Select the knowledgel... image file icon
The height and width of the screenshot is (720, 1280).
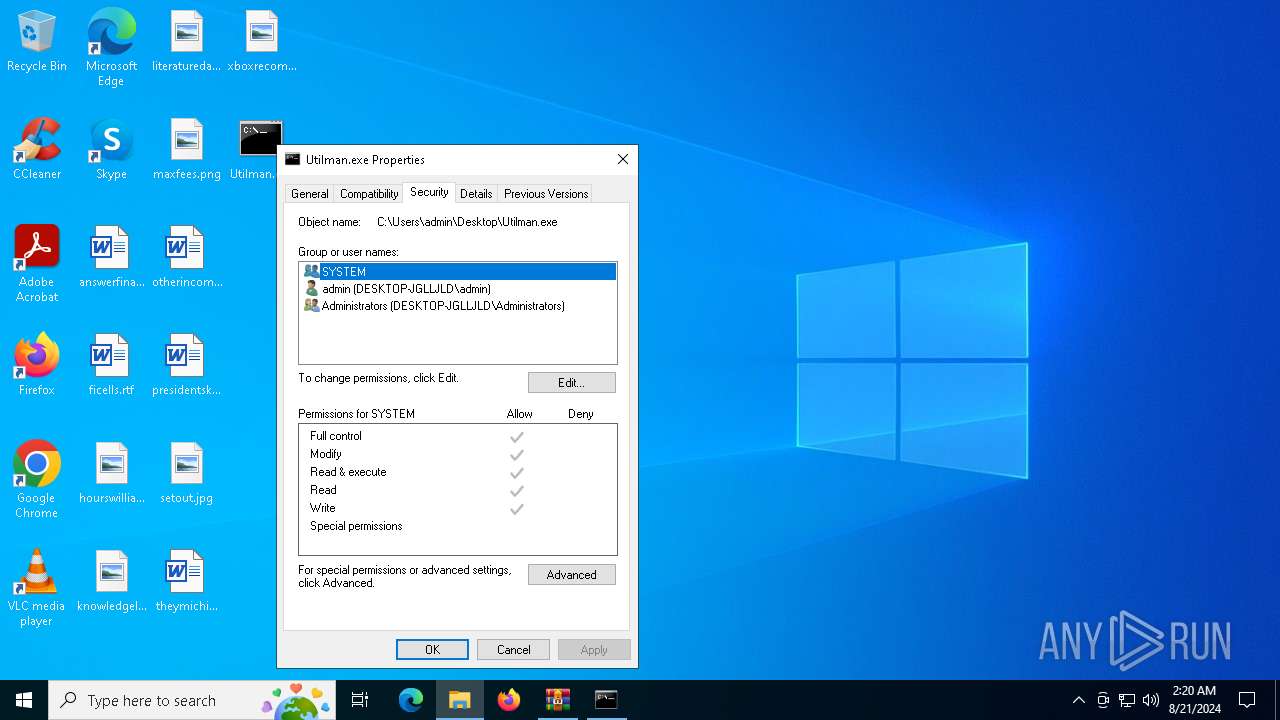111,582
